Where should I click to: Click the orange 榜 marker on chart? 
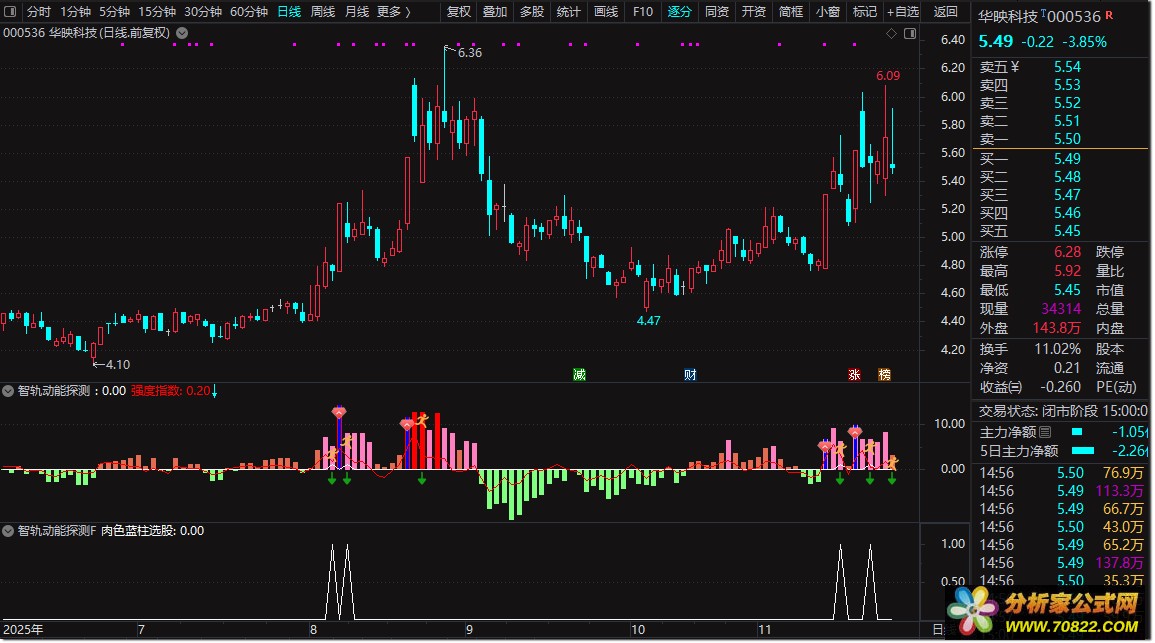click(885, 375)
